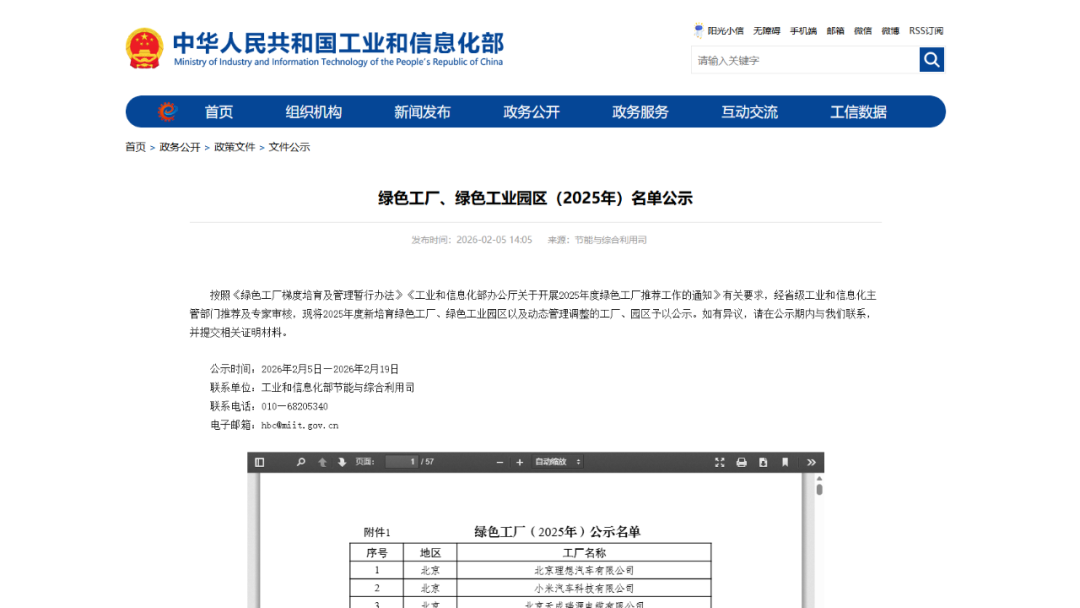Screen dimensions: 1080x608
Task: Open the PDF find-in-document search
Action: click(301, 462)
